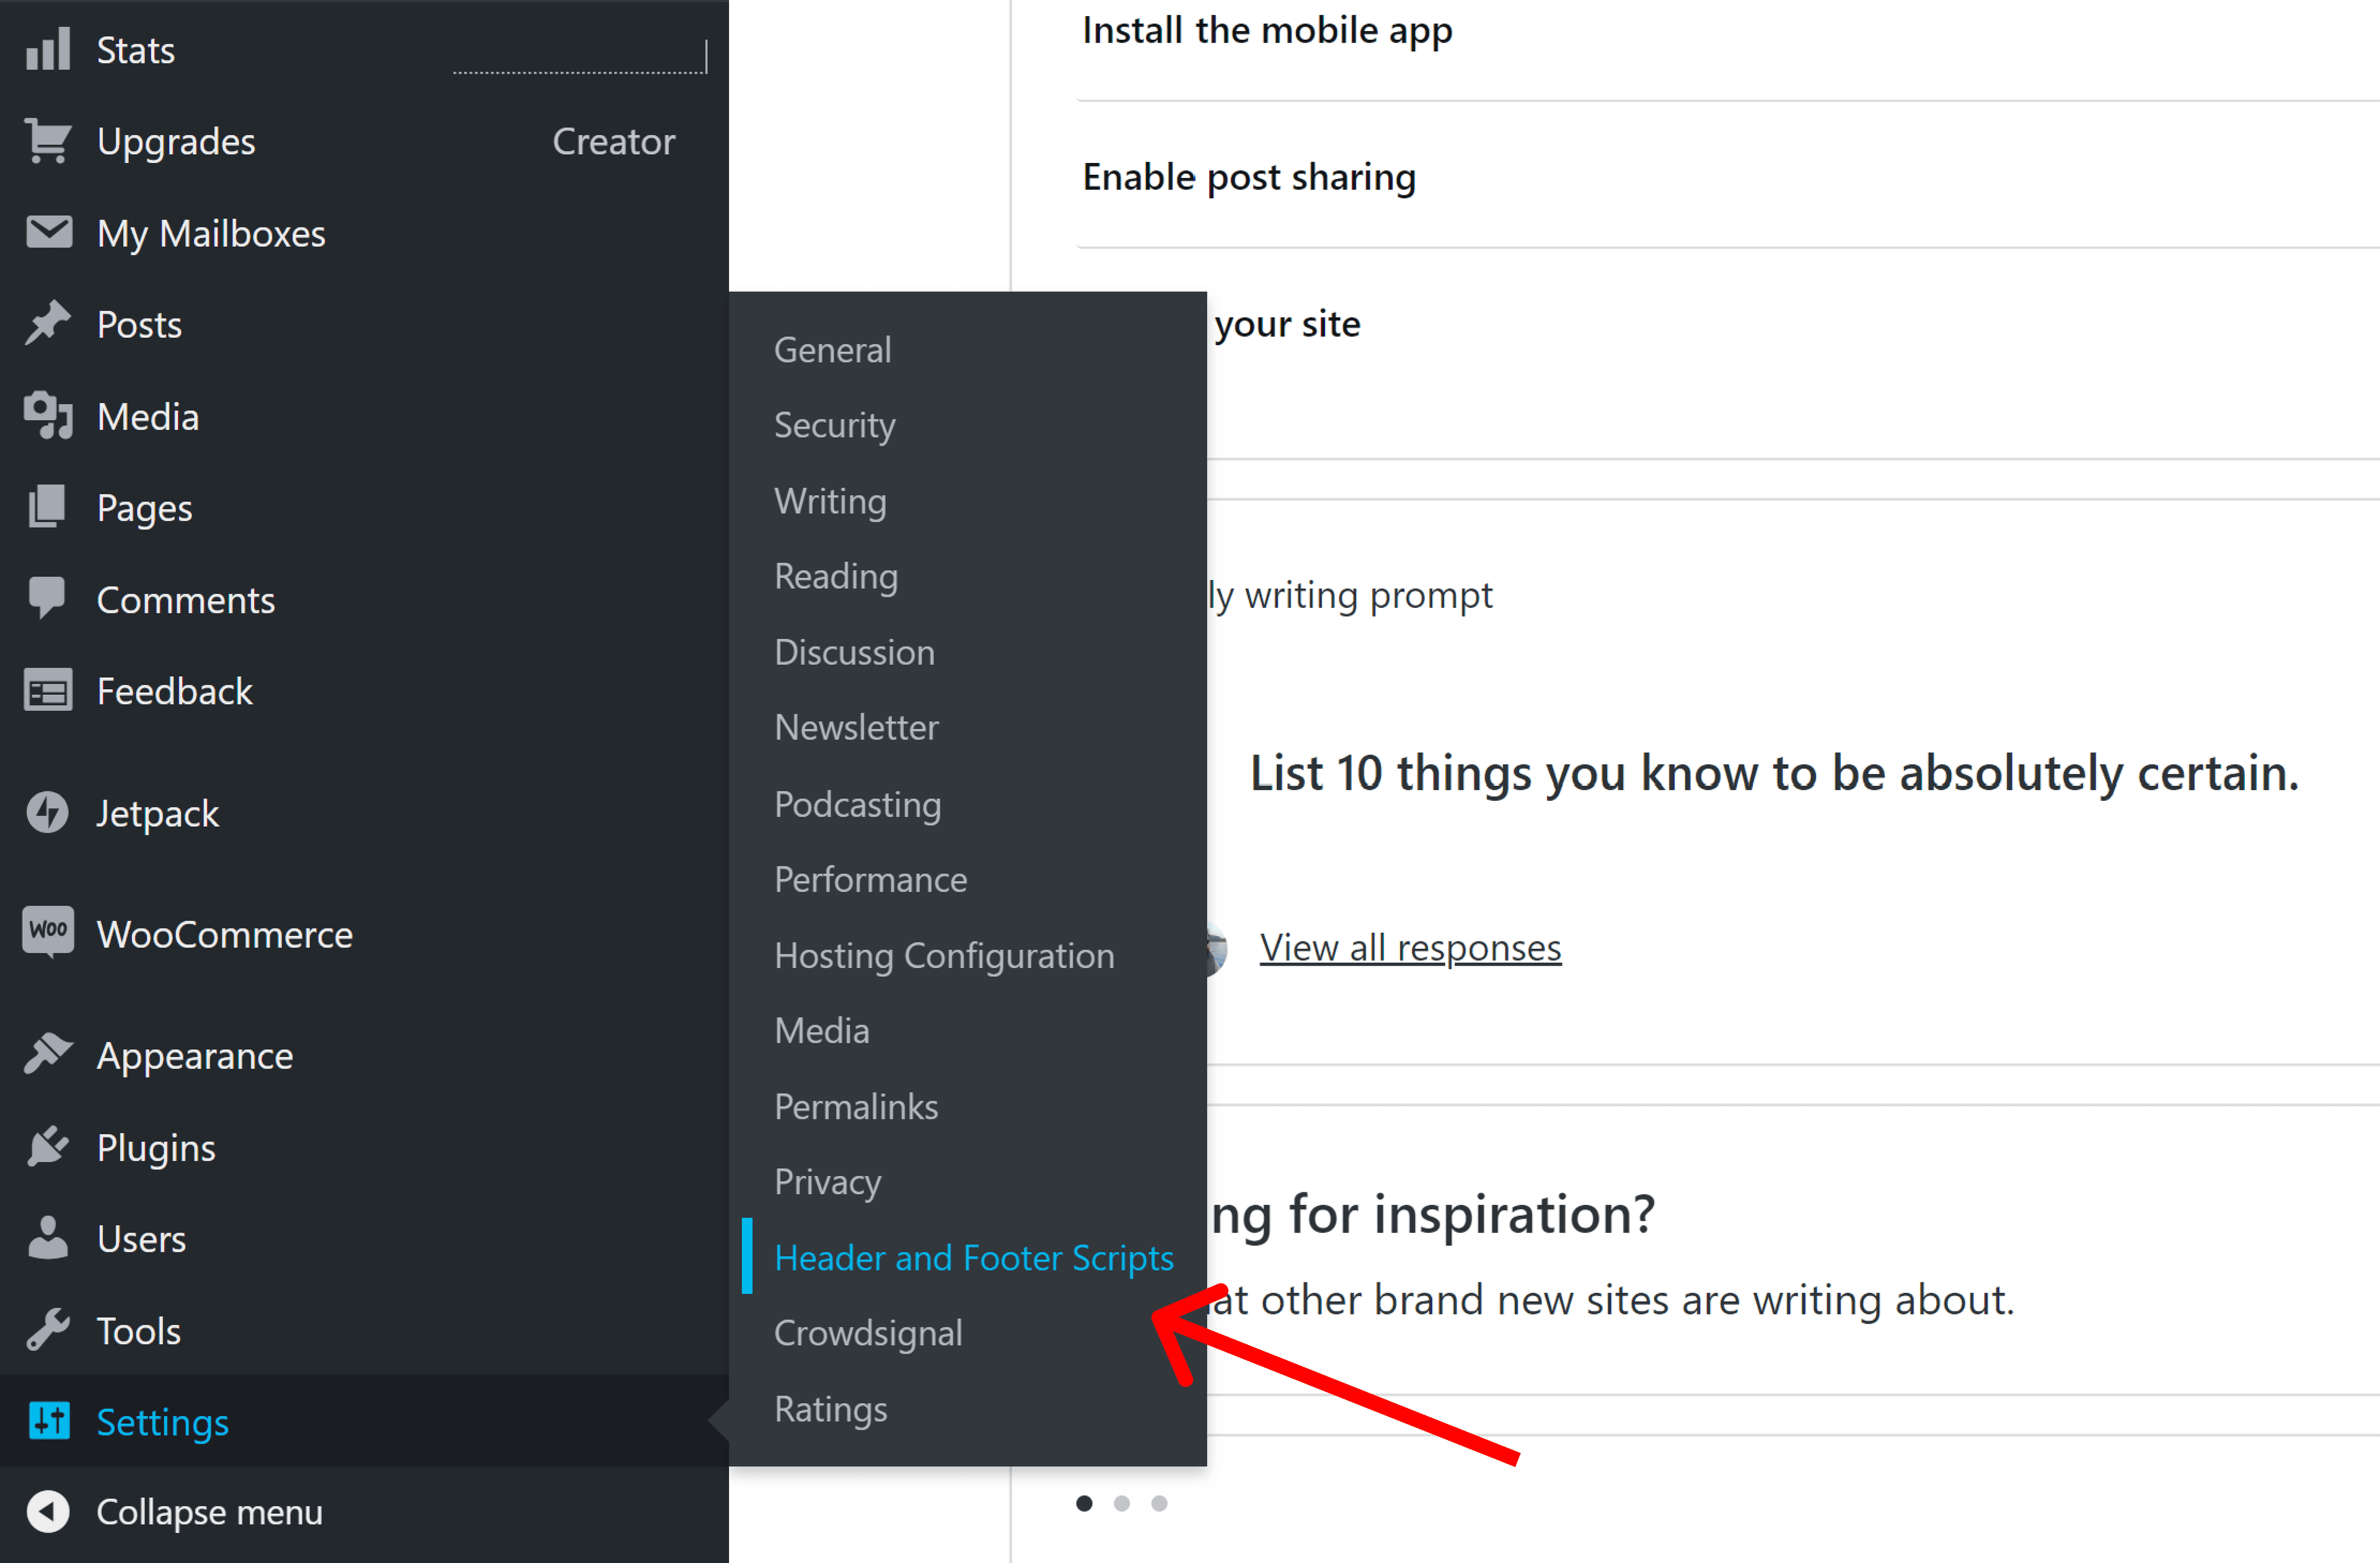Click the My Mailboxes icon

click(47, 232)
